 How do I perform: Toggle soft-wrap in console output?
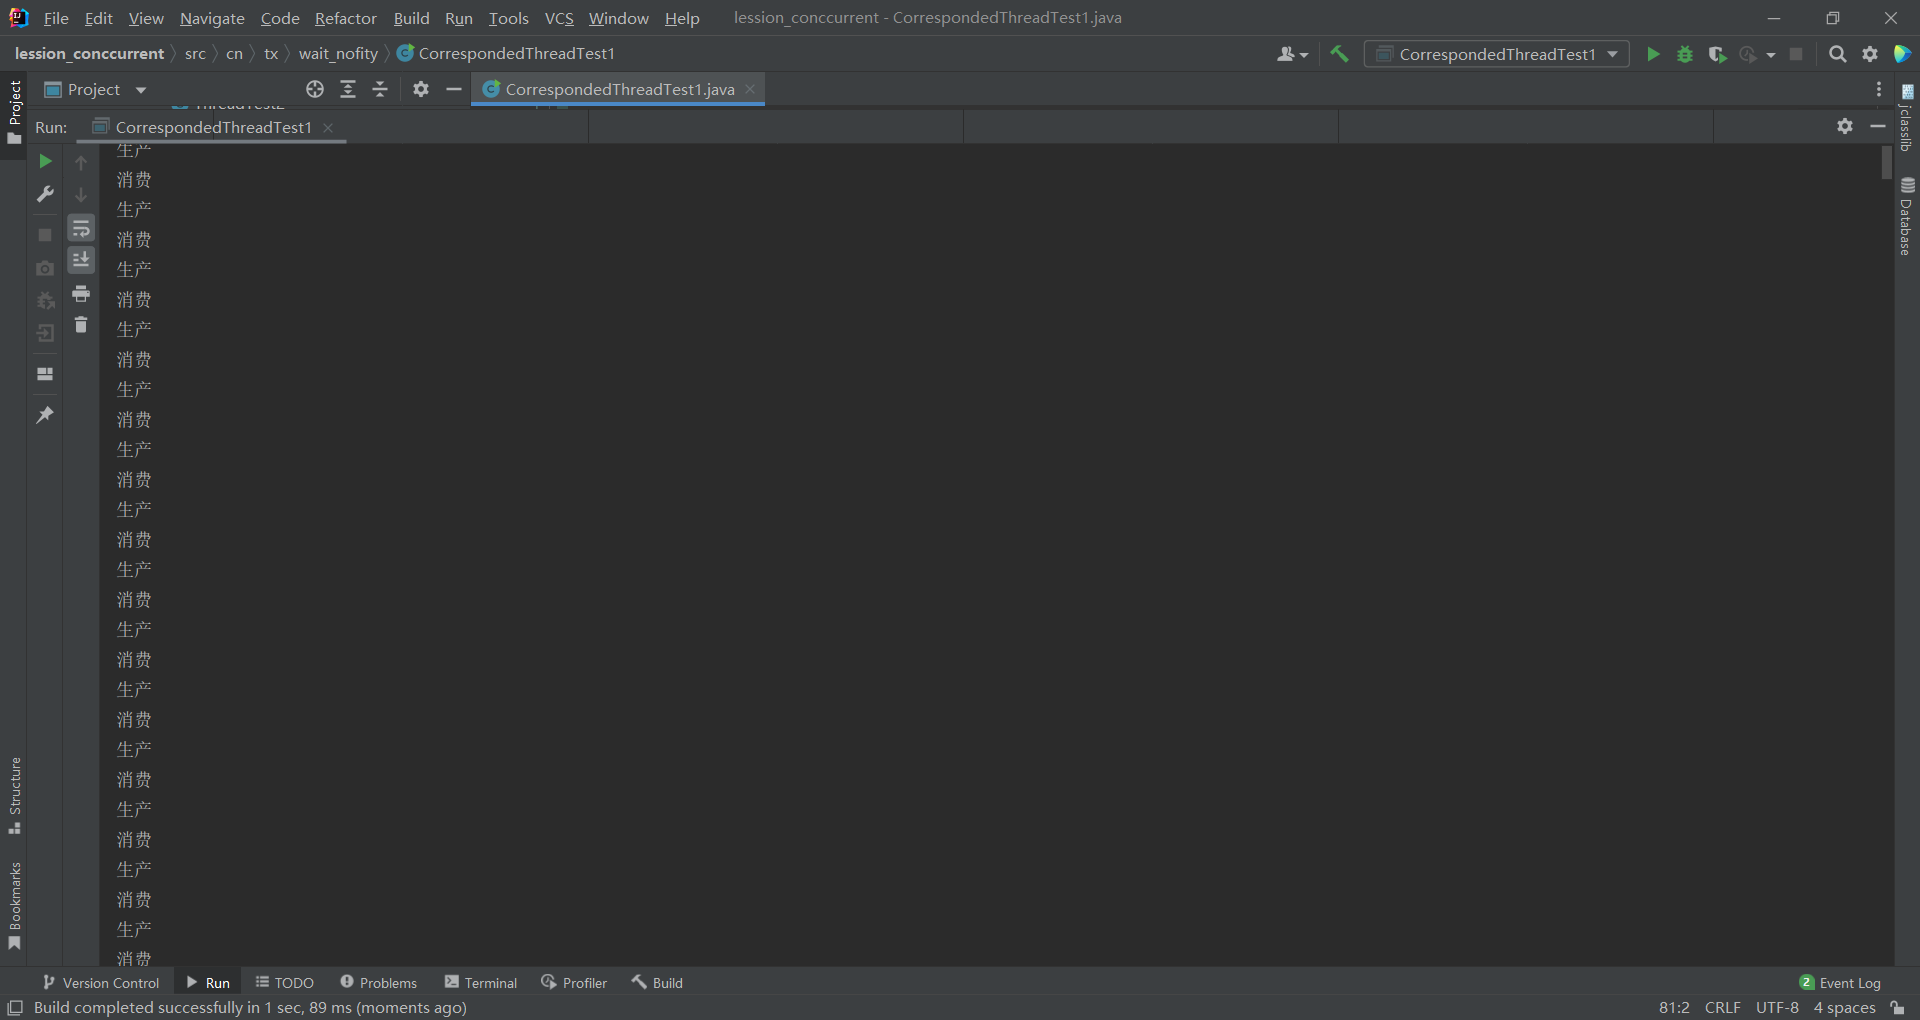(81, 228)
